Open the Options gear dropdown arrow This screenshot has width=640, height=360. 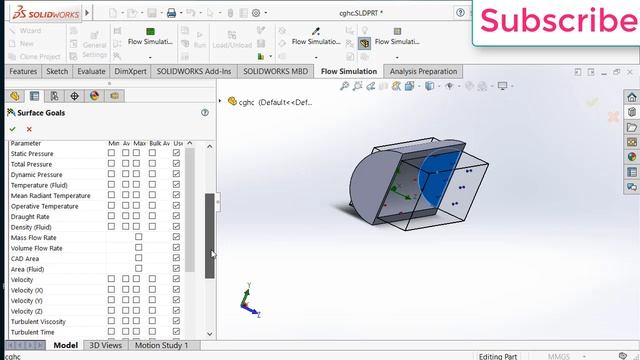pos(266,13)
